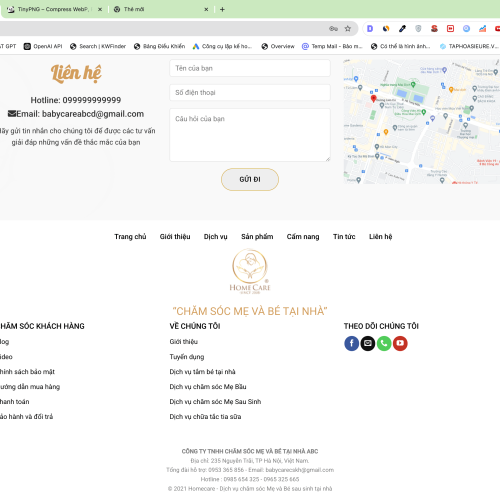This screenshot has width=500, height=500.
Task: Go to Trang chủ in footer menu
Action: (x=130, y=237)
